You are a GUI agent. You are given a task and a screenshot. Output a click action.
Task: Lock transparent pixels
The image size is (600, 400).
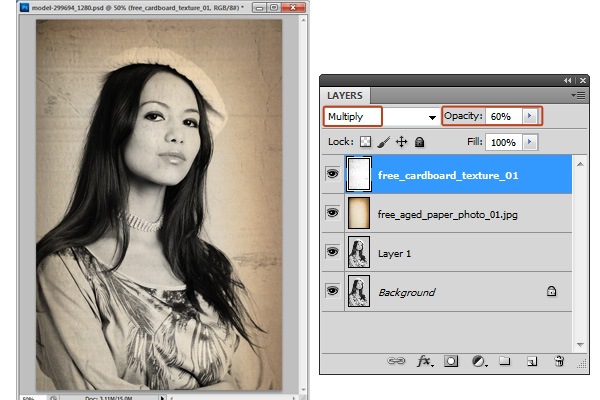(365, 142)
